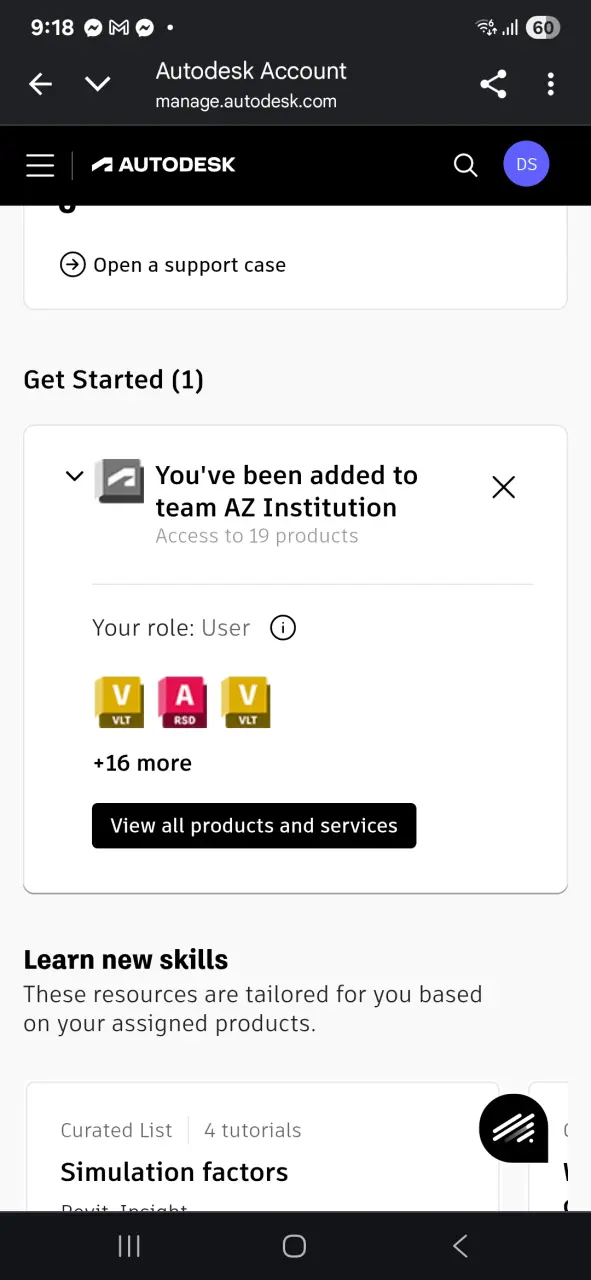The width and height of the screenshot is (591, 1280).
Task: Tap the red RSD product icon
Action: pos(184,702)
